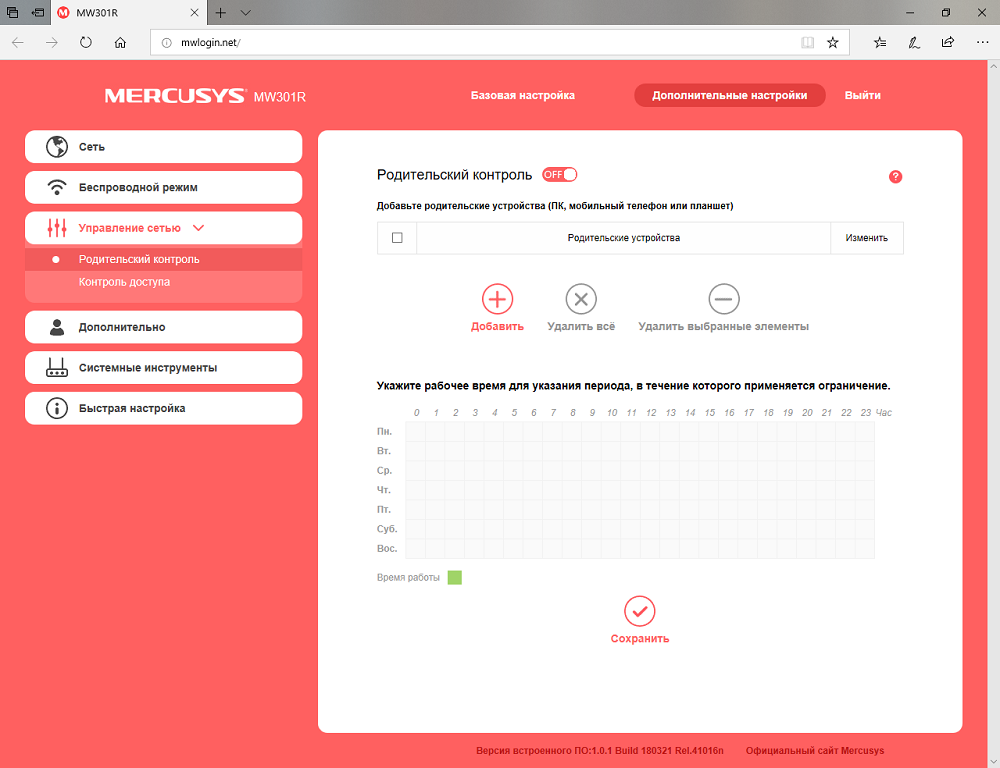Image resolution: width=1000 pixels, height=768 pixels.
Task: Open the browser three-dots menu
Action: [982, 43]
